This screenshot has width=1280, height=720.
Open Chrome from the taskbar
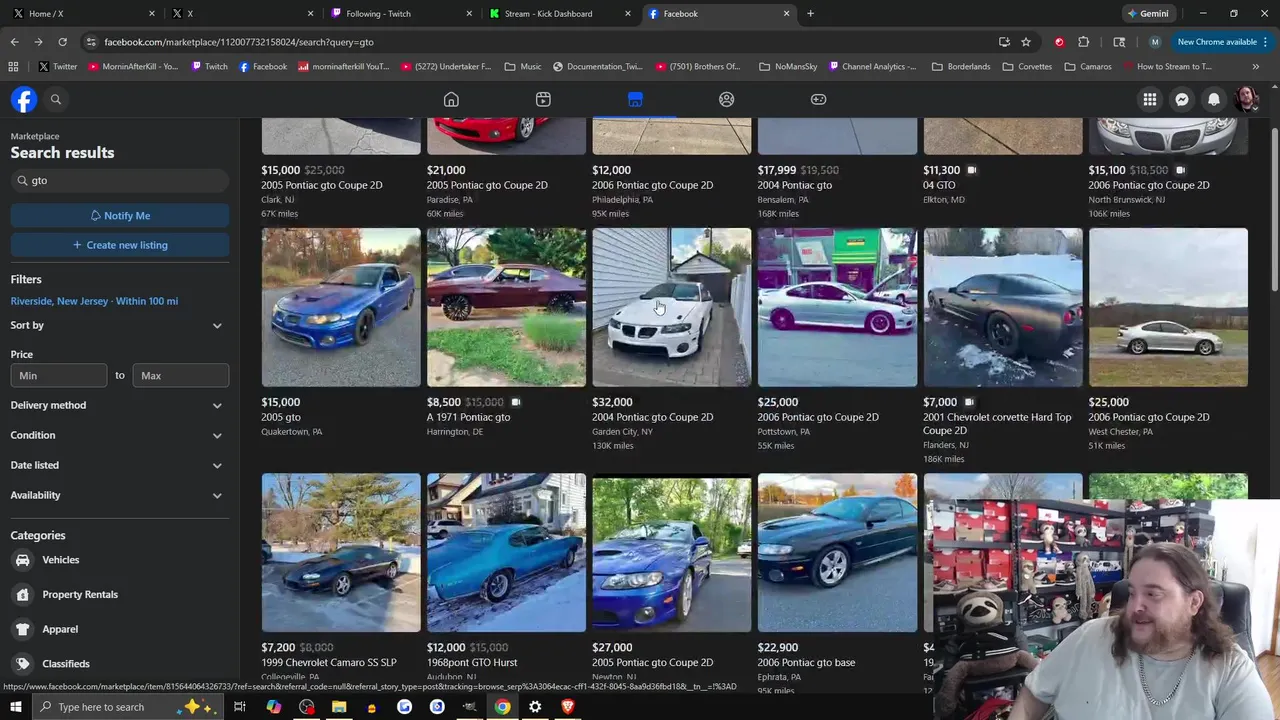tap(502, 707)
